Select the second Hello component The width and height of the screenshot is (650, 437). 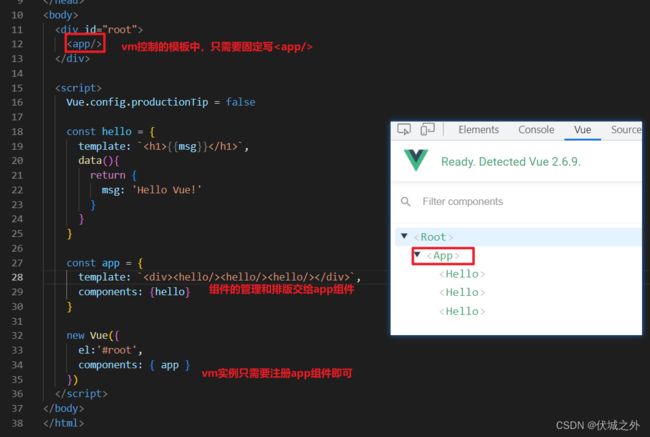tap(462, 293)
